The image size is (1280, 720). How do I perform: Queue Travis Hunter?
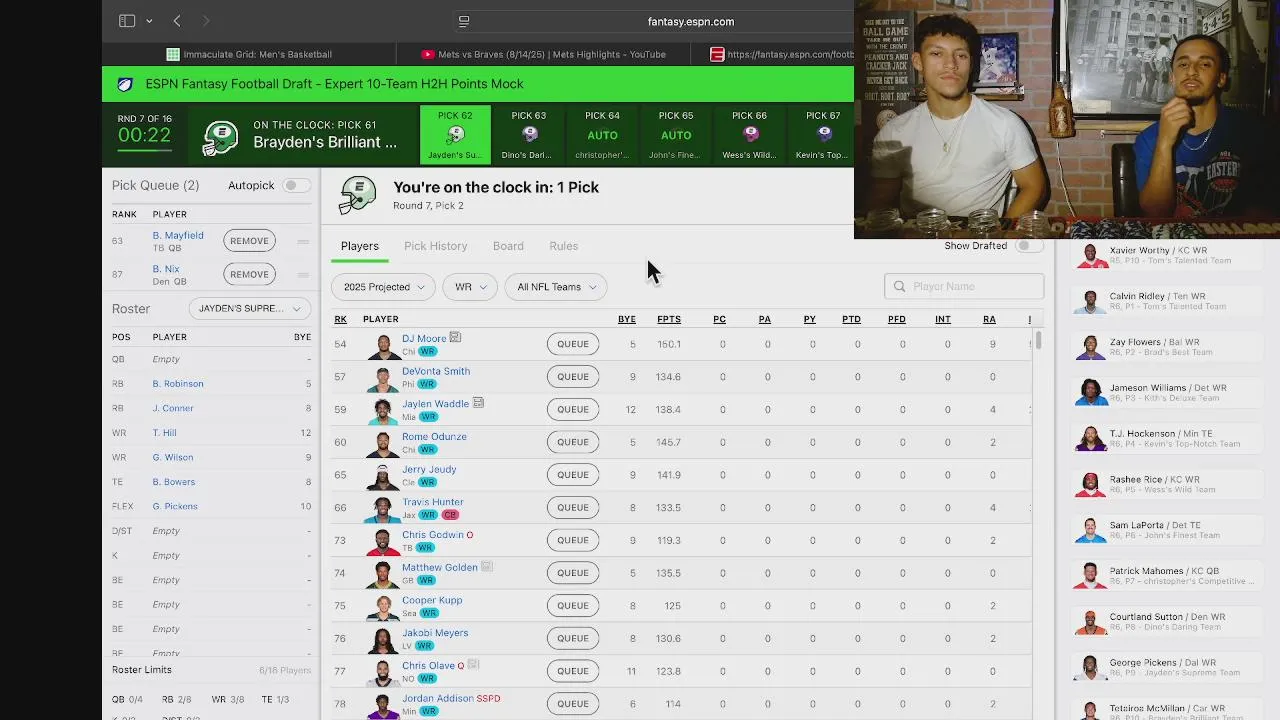coord(573,507)
